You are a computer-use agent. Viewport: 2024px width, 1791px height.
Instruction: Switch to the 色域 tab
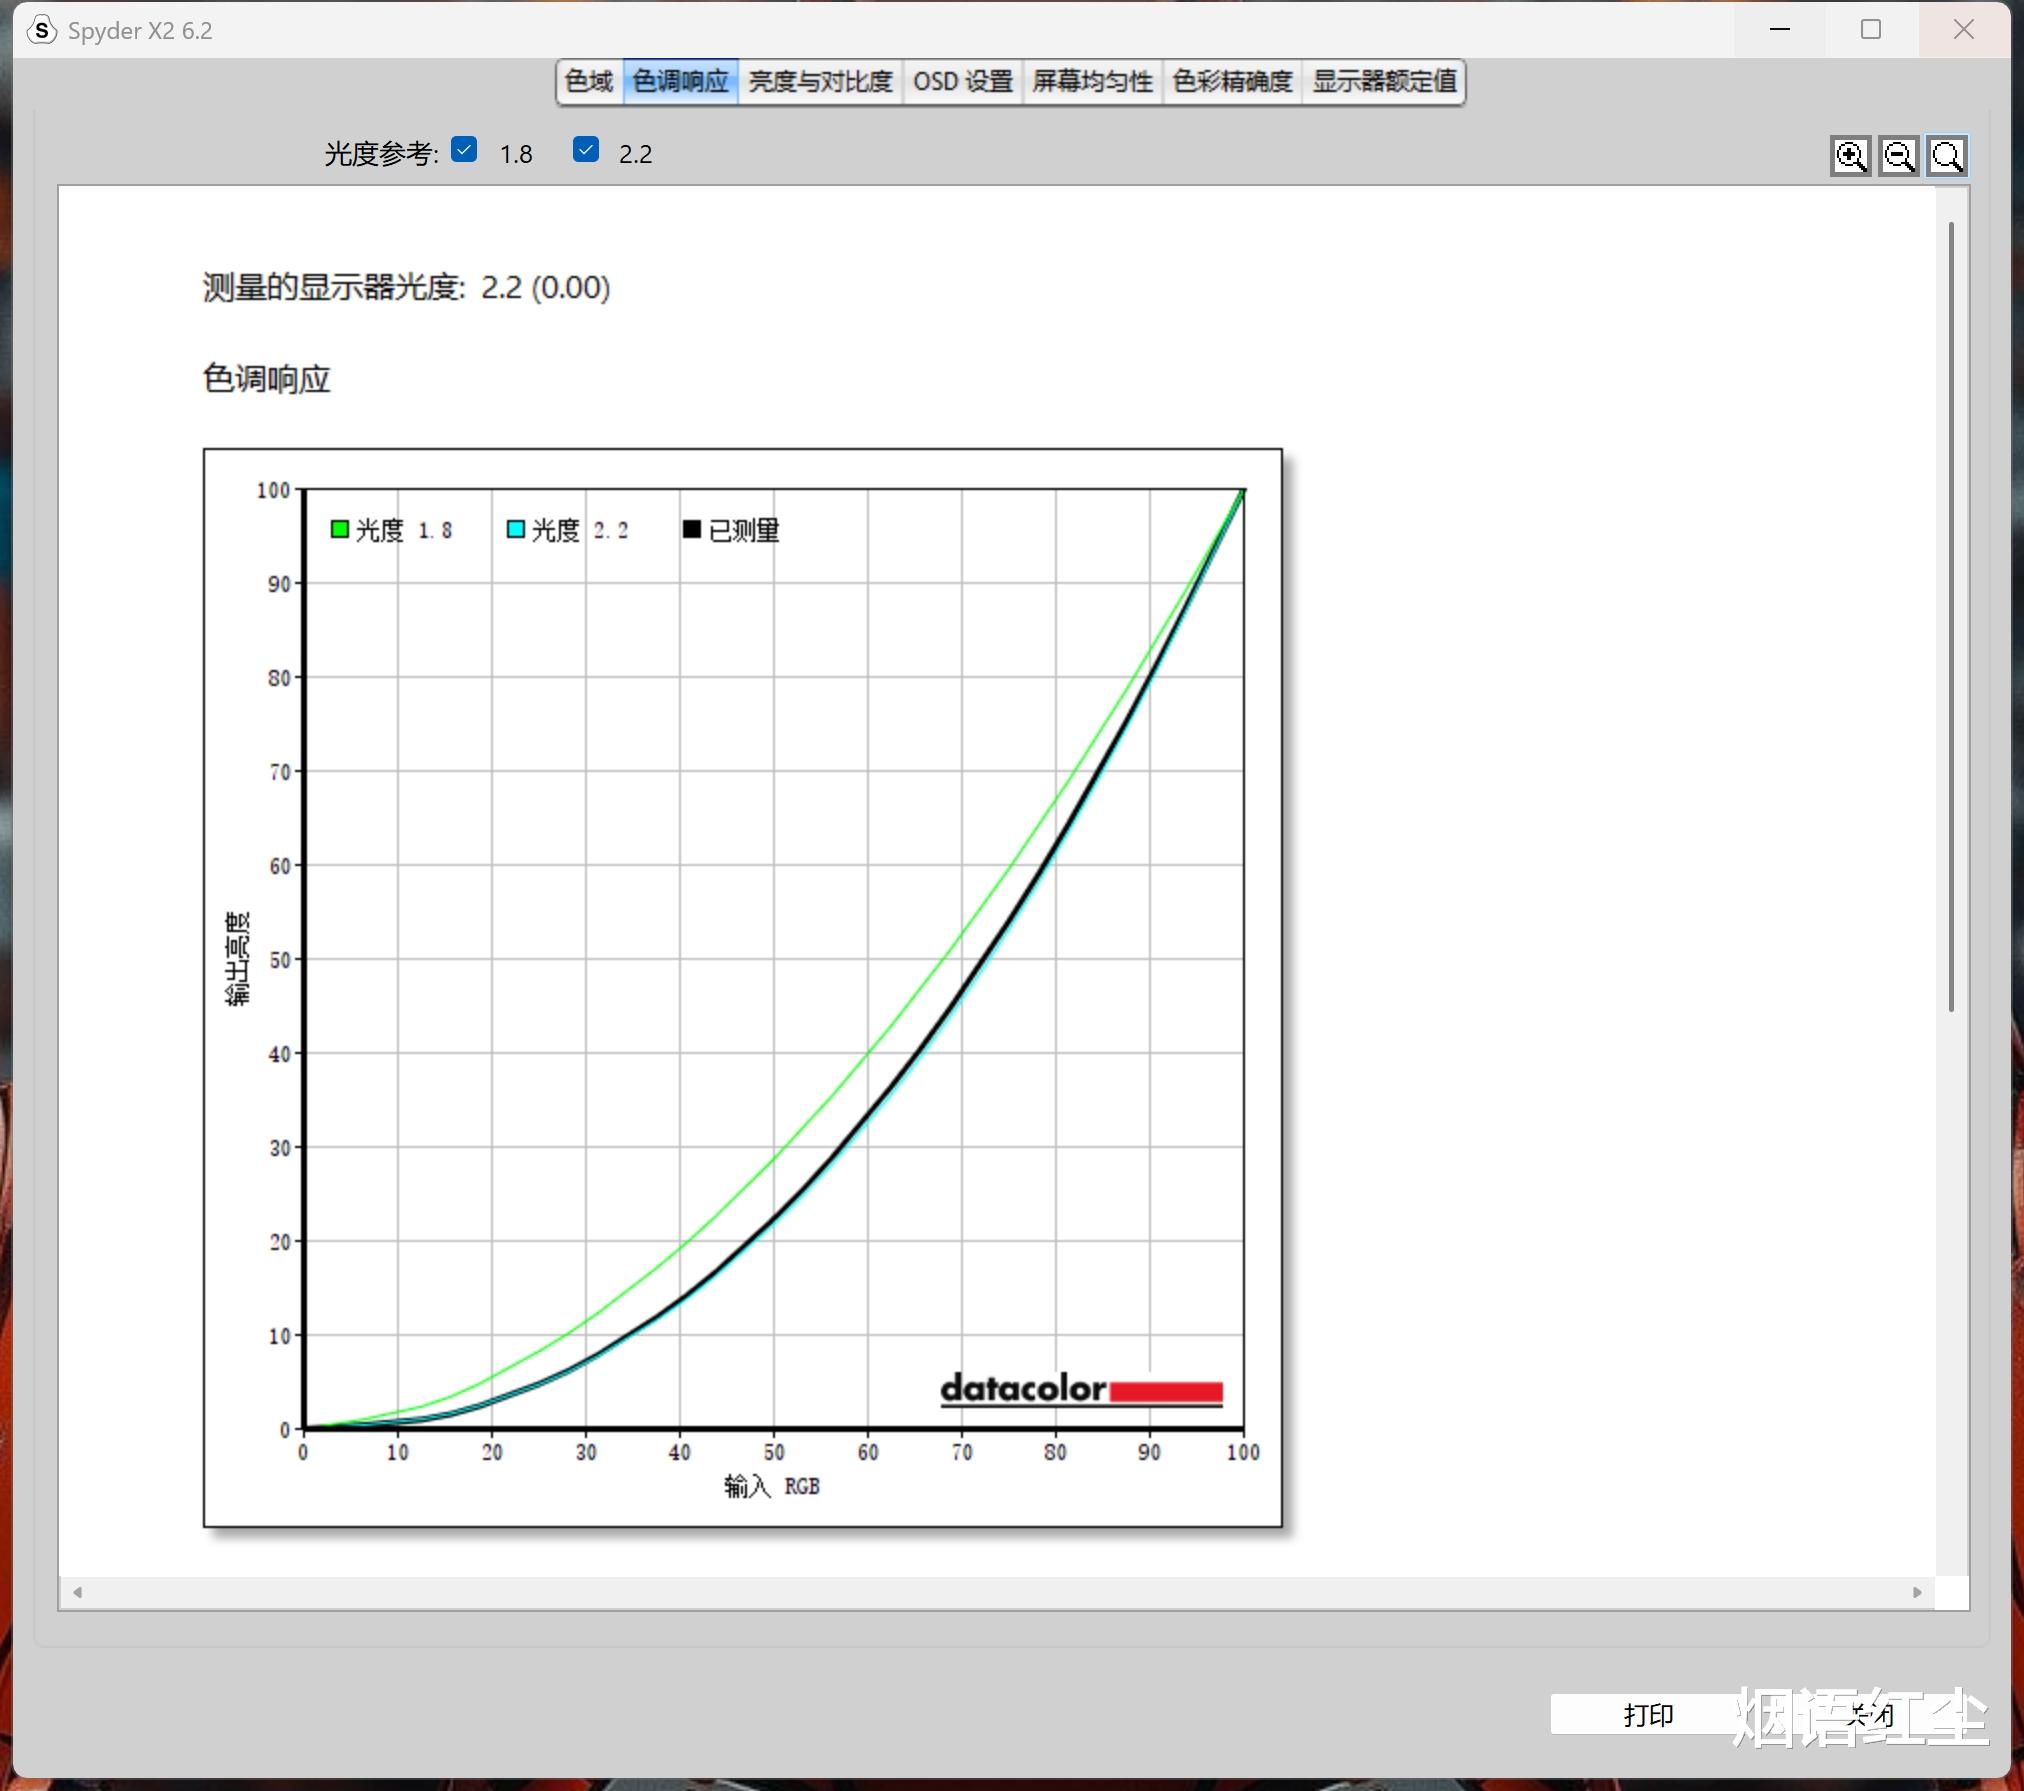point(589,81)
